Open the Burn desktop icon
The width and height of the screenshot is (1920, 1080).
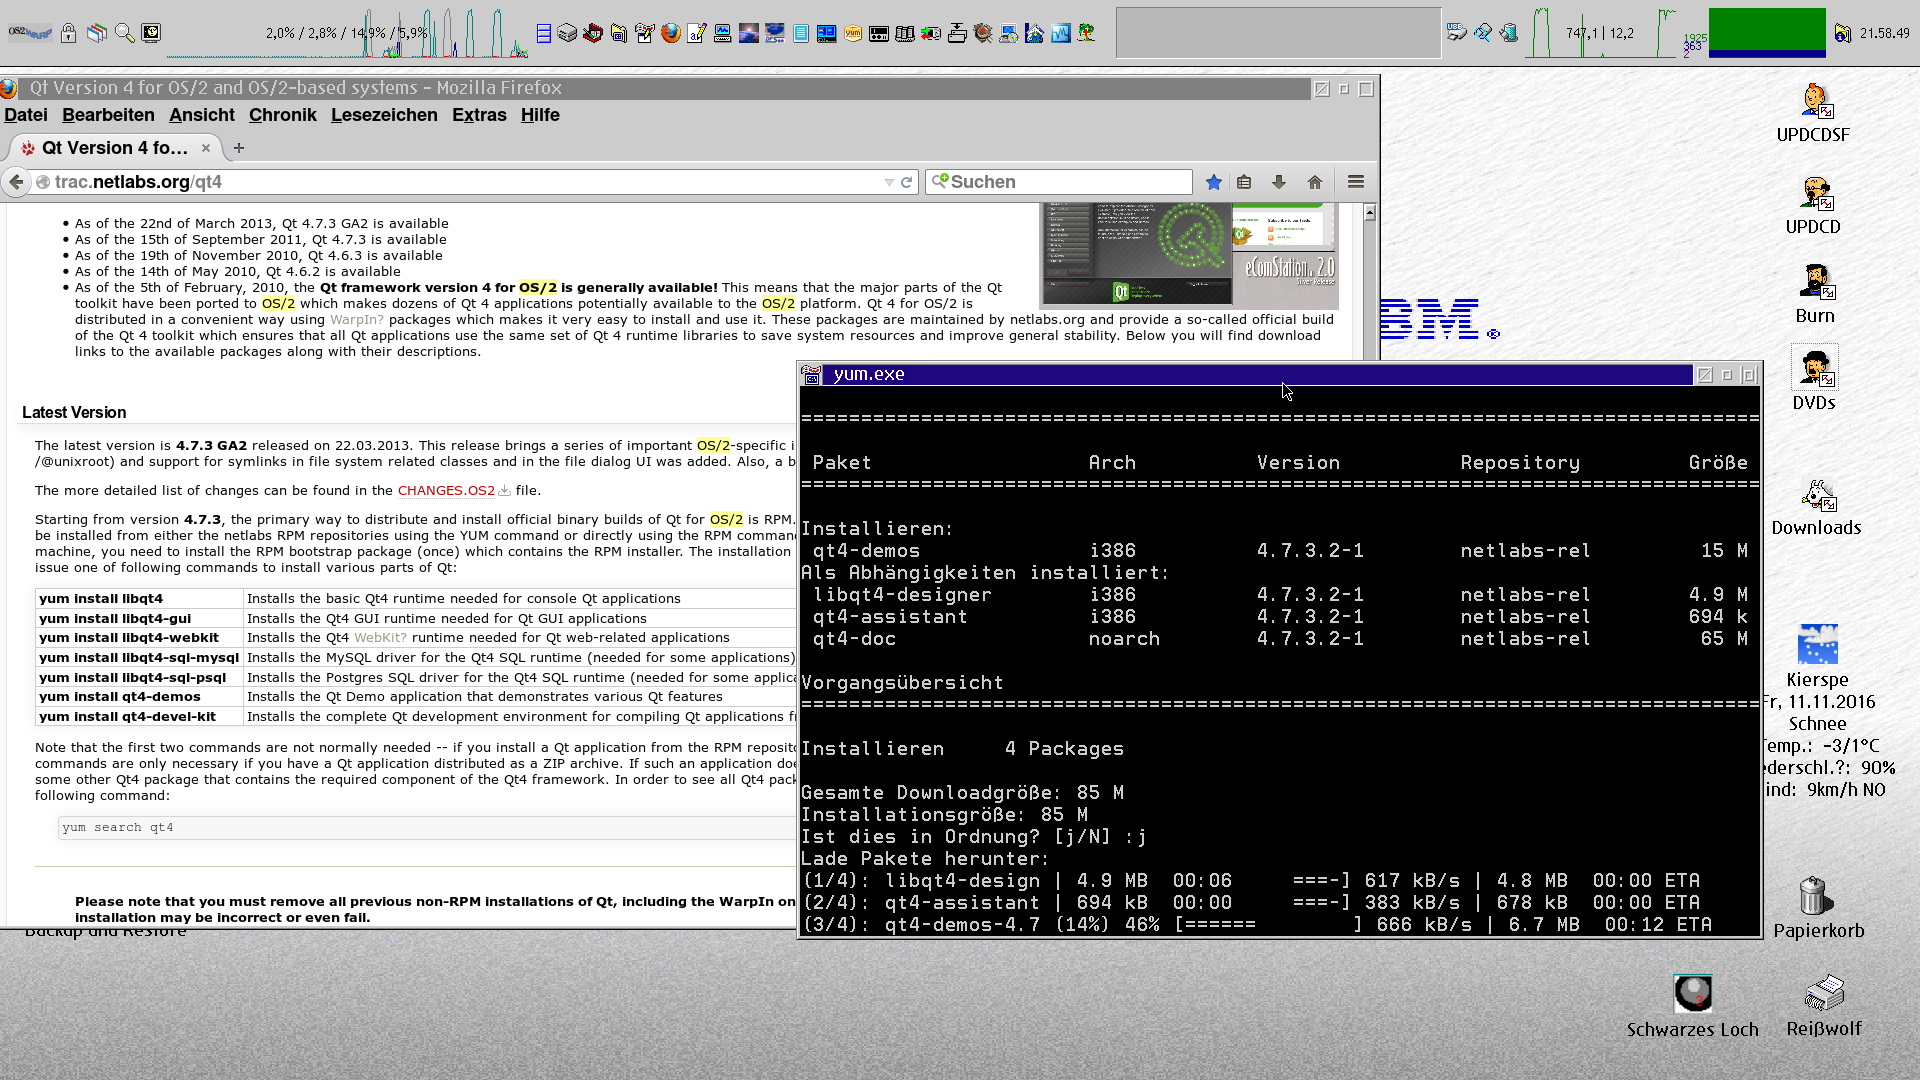[1815, 294]
